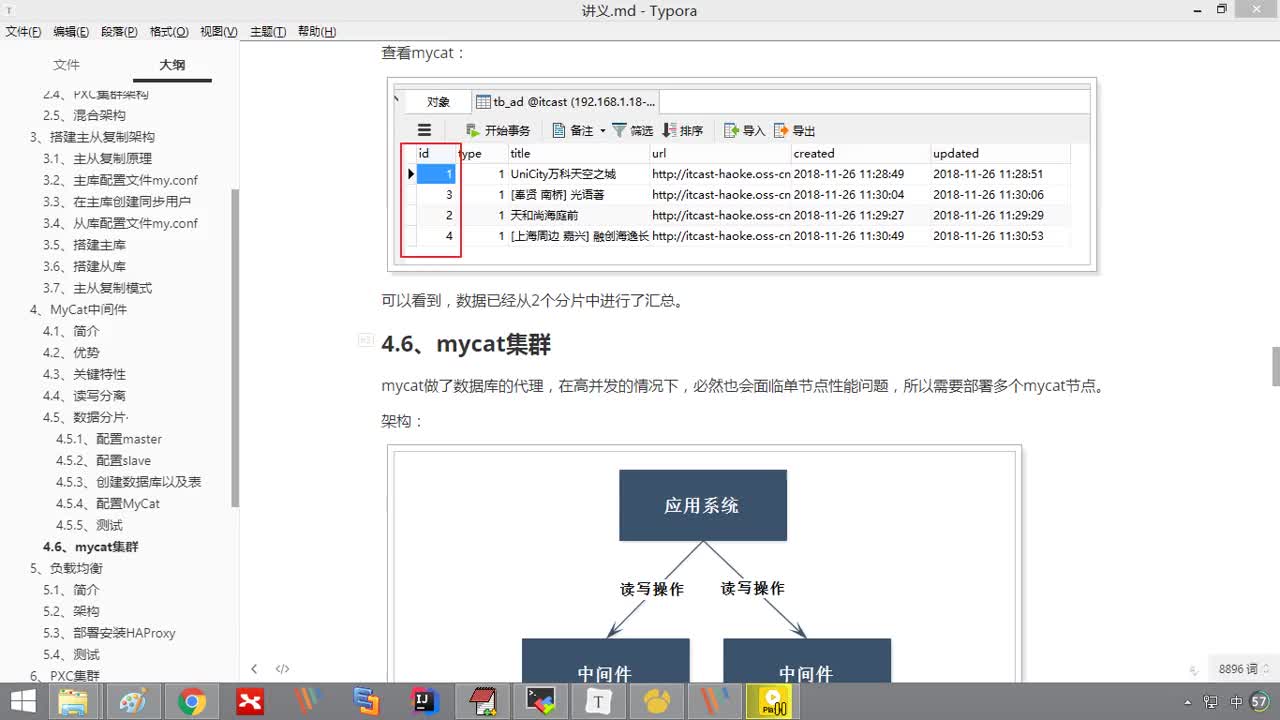Select outline entry 3.4、从库配置文件my.conf
Viewport: 1280px width, 720px height.
click(x=120, y=223)
